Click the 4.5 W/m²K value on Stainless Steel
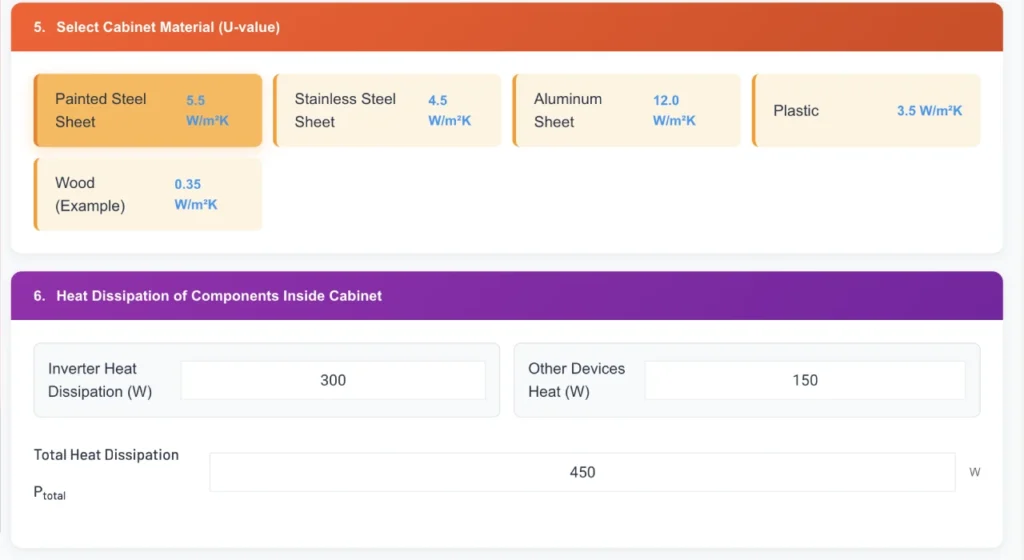Viewport: 1024px width, 560px height. point(449,110)
